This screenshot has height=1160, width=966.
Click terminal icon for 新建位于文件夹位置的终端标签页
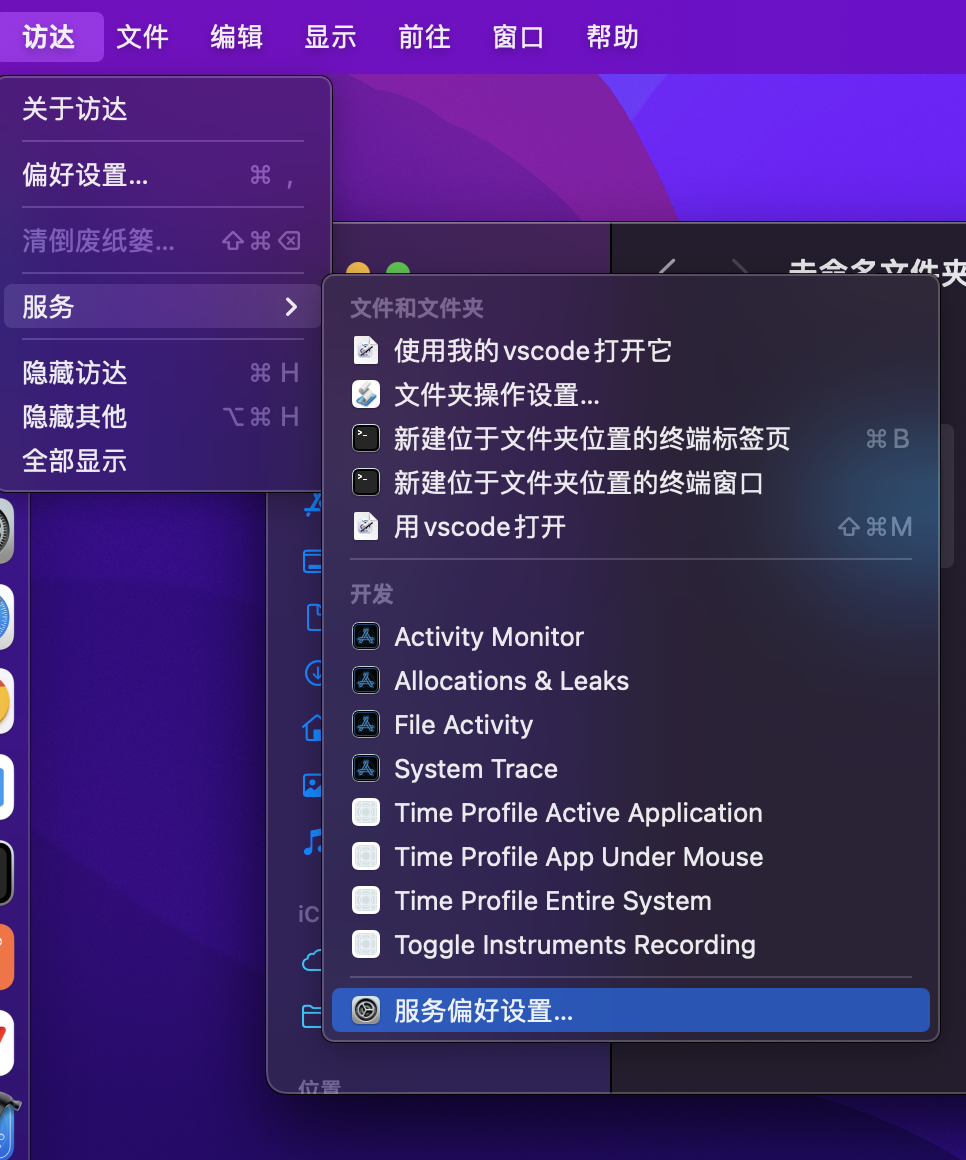point(365,438)
